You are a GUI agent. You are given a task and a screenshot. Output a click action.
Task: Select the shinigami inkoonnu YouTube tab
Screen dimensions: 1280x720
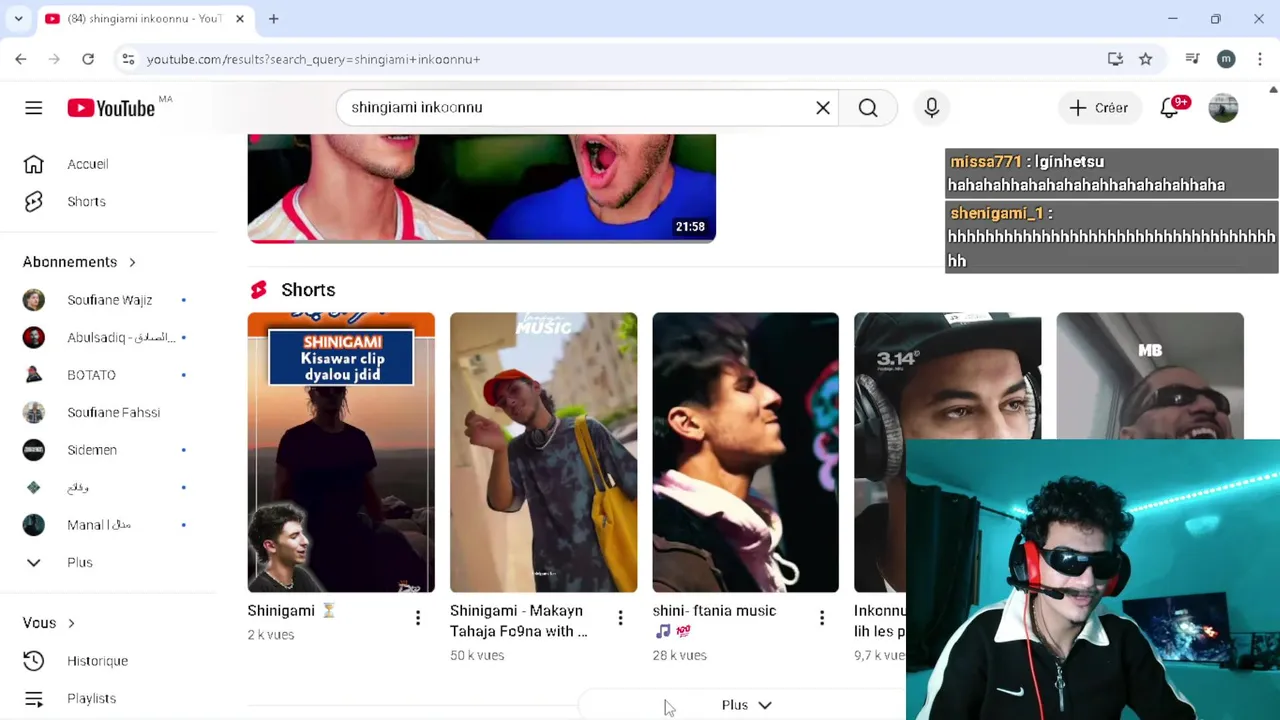coord(145,19)
